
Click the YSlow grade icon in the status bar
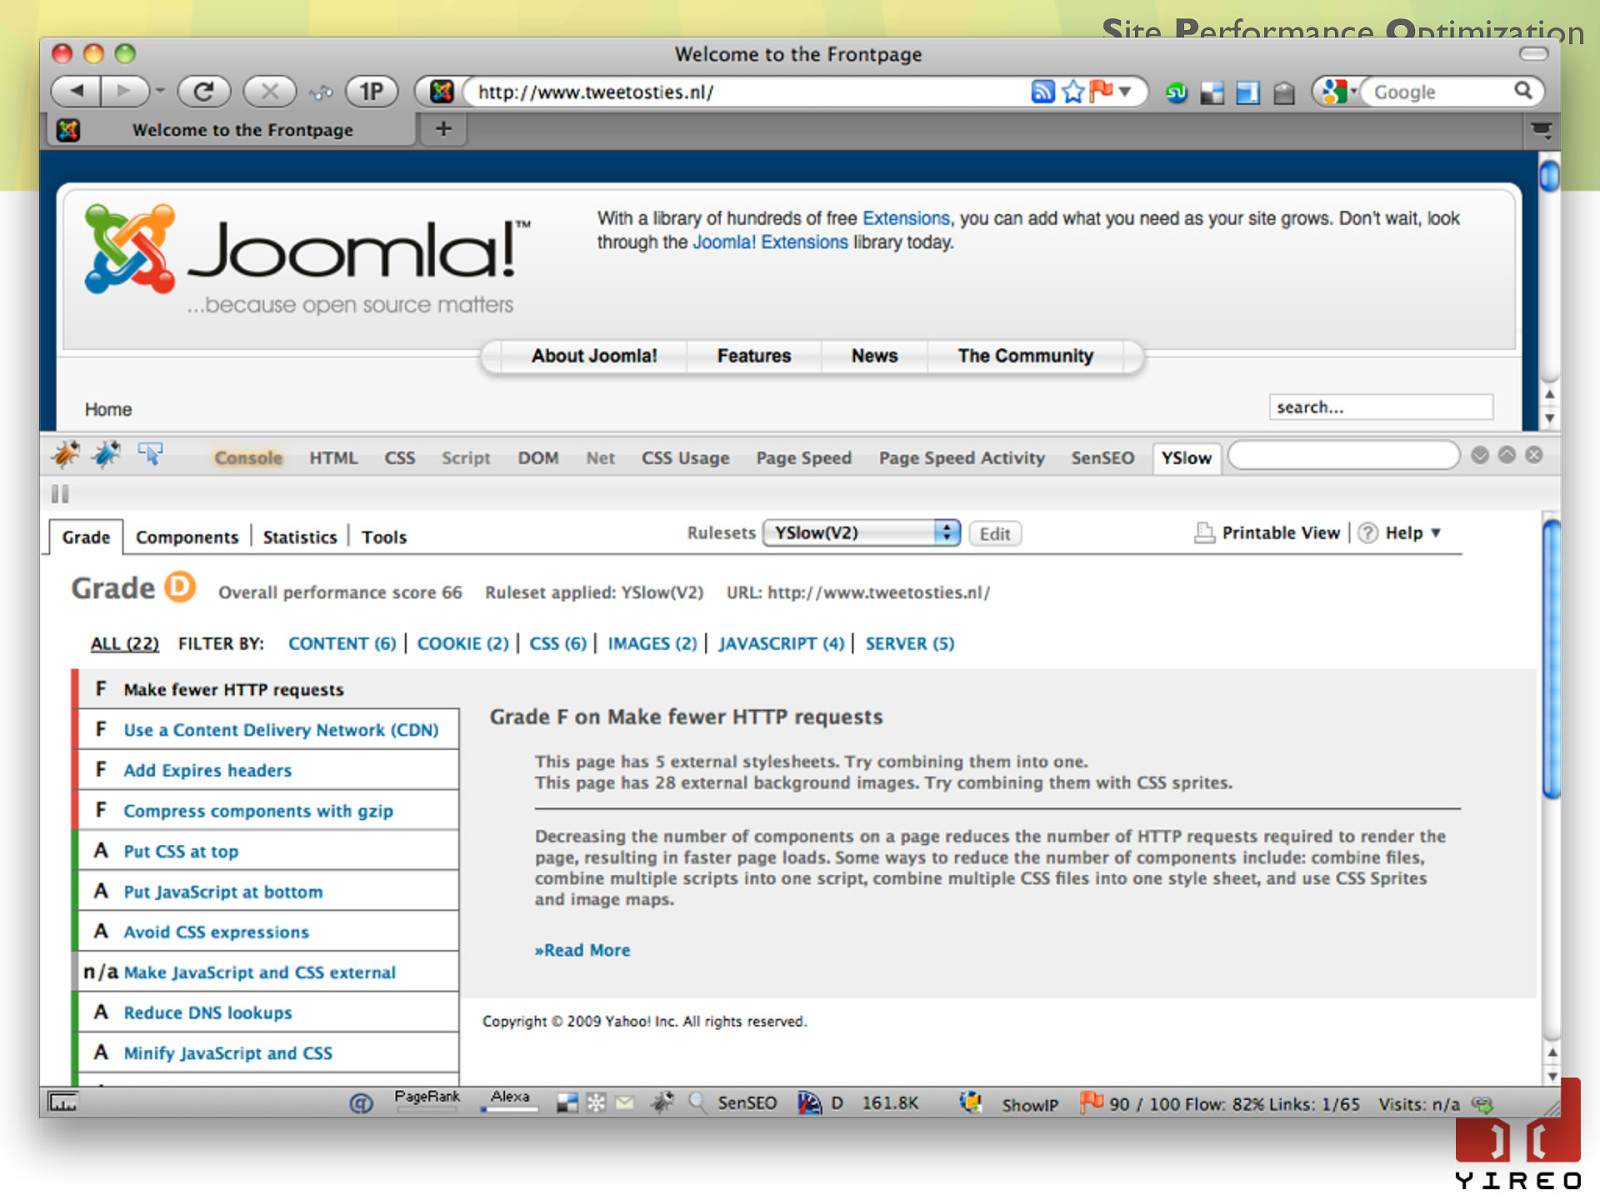[809, 1103]
